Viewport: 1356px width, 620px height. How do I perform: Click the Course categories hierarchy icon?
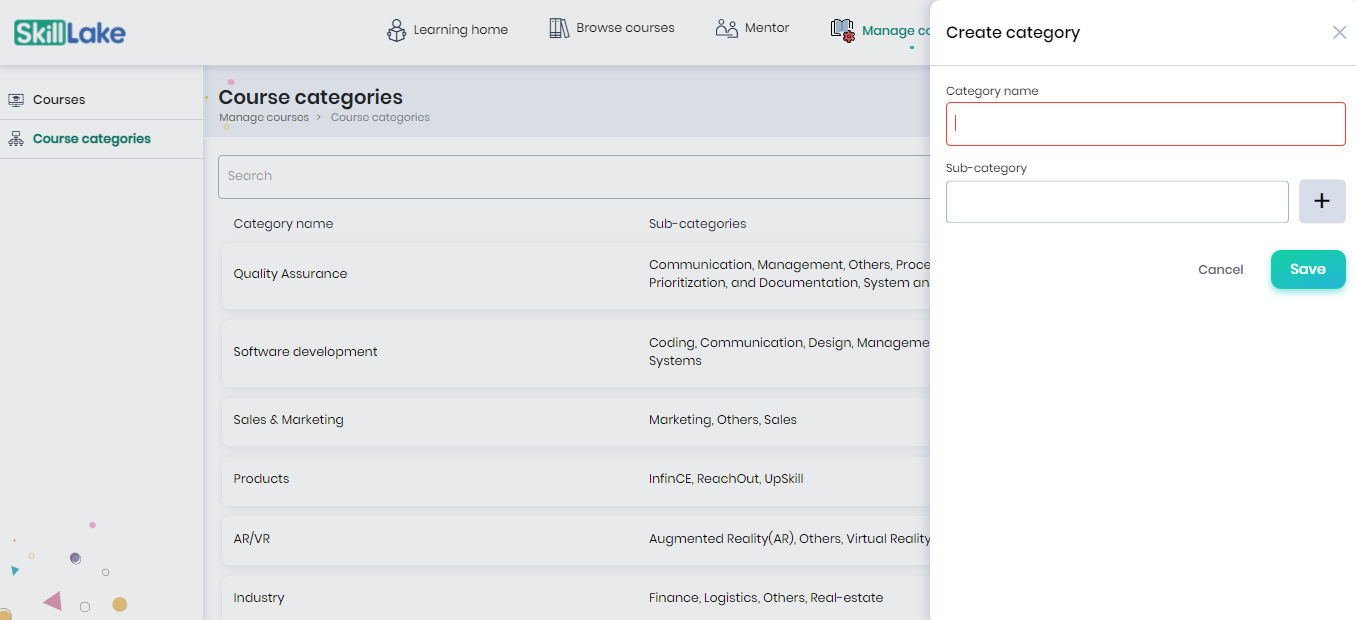tap(16, 139)
